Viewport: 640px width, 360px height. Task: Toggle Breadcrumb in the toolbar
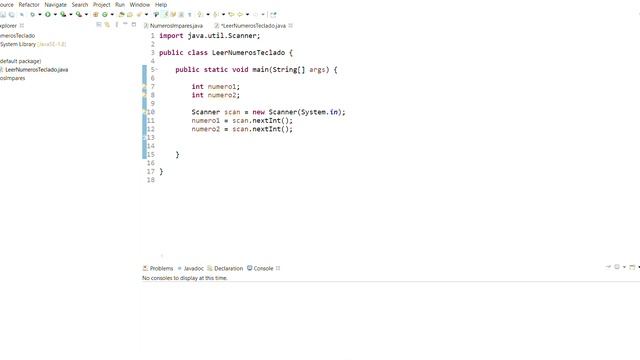(x=156, y=14)
